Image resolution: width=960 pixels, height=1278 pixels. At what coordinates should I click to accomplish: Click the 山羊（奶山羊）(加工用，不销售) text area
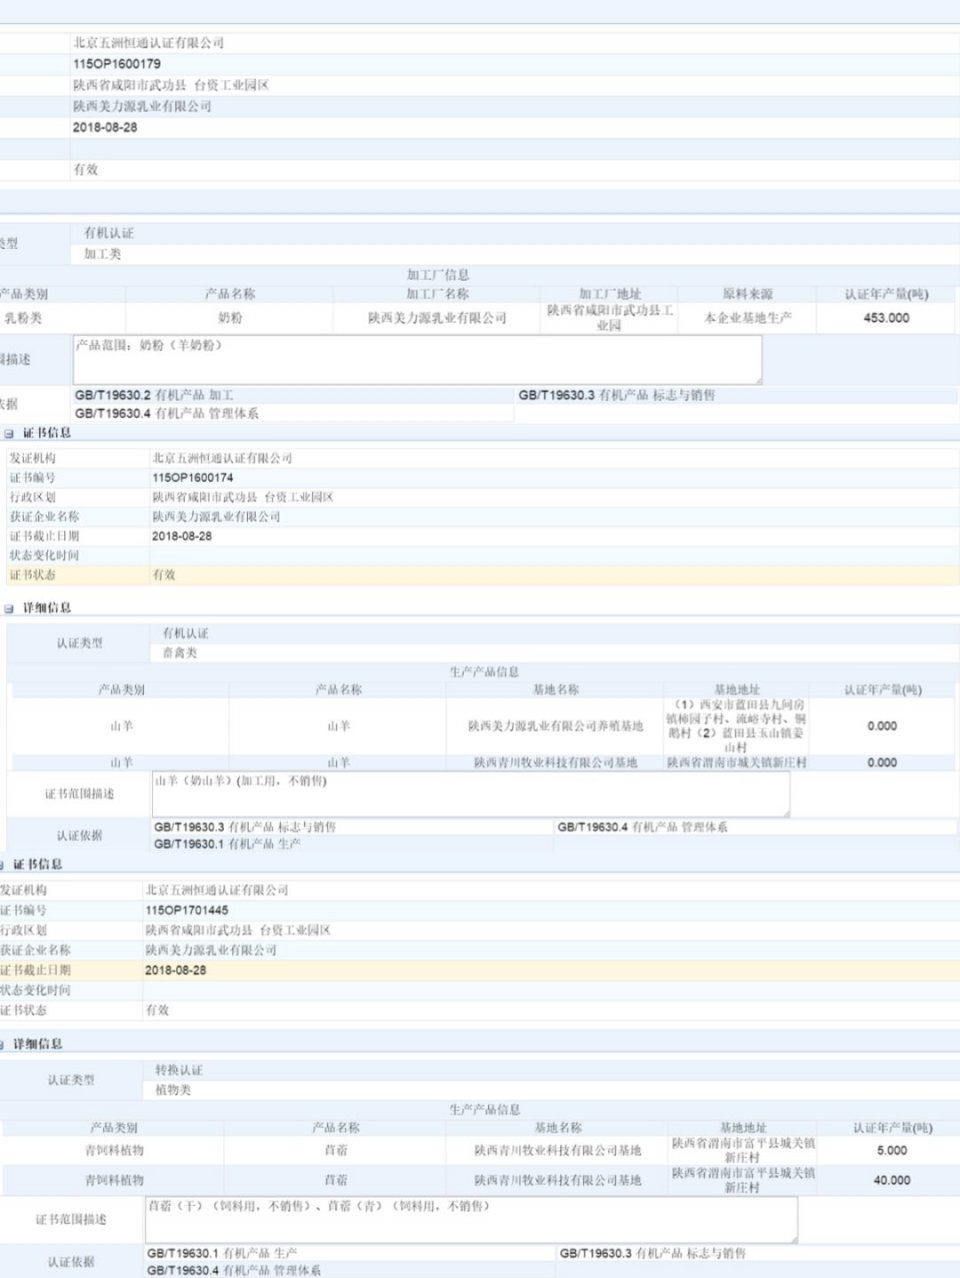coord(471,794)
